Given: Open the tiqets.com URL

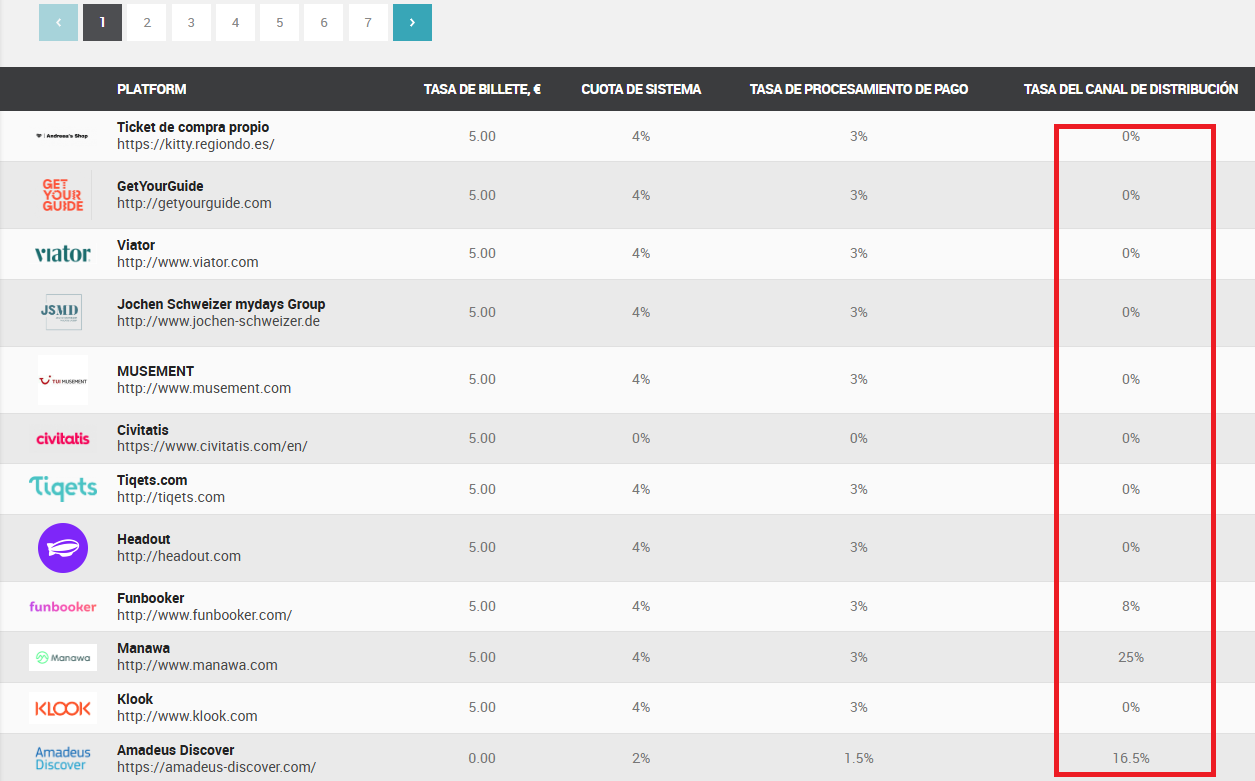Looking at the screenshot, I should click(x=171, y=497).
